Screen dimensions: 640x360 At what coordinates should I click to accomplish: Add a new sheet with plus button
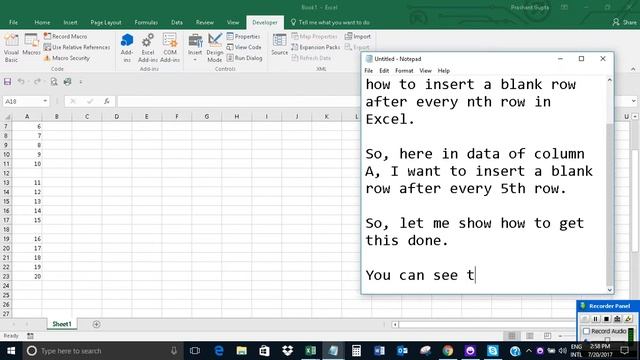pyautogui.click(x=96, y=324)
